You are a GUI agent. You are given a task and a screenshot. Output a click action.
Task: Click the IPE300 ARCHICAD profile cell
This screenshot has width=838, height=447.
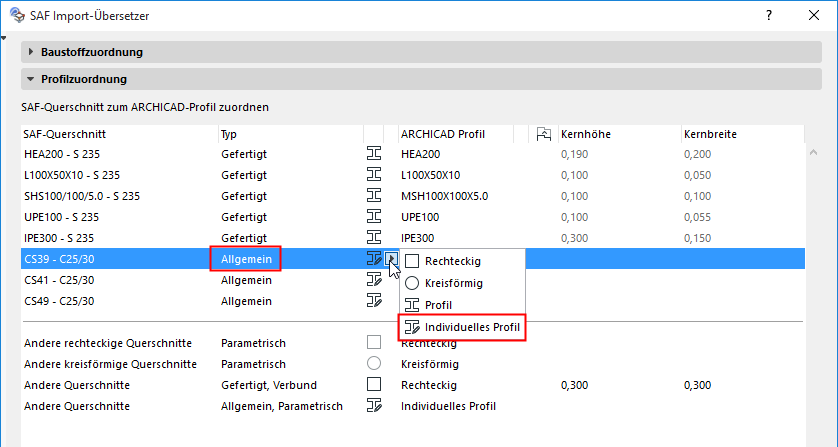coord(417,238)
